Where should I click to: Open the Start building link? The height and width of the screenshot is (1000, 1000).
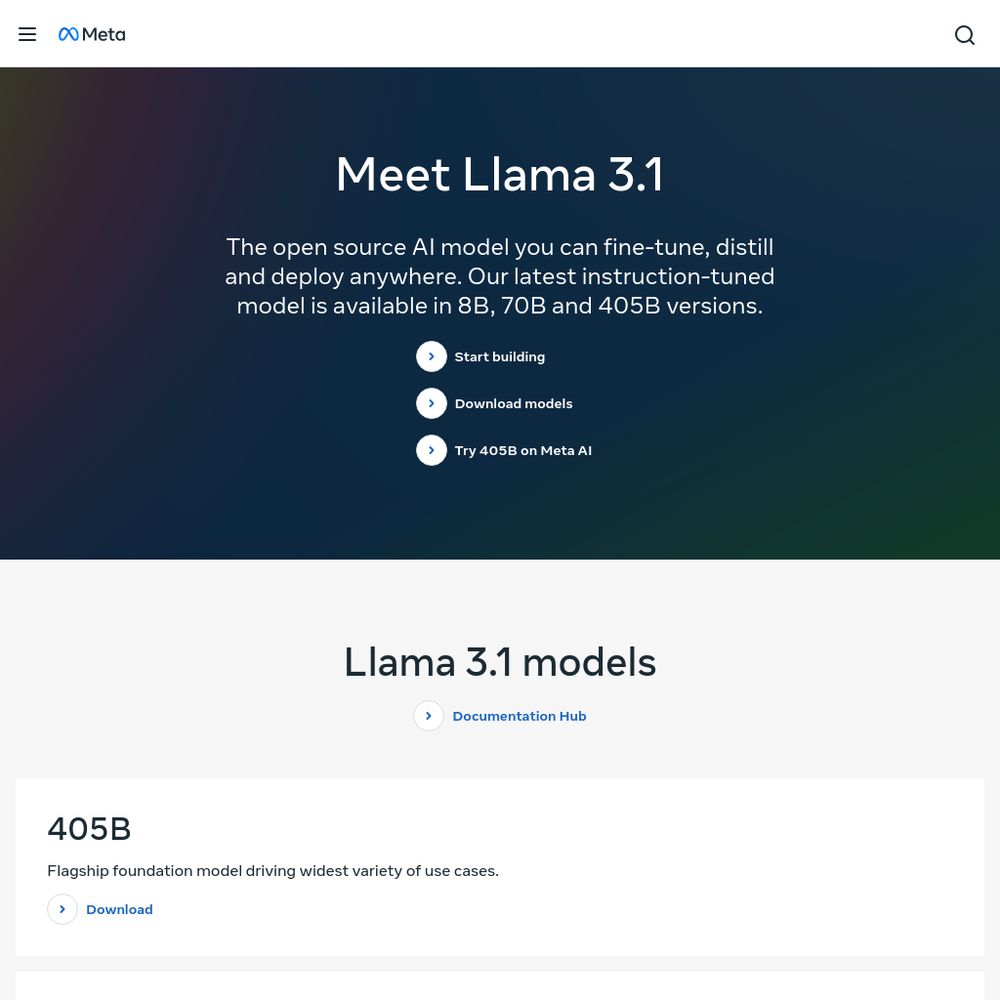pyautogui.click(x=500, y=357)
